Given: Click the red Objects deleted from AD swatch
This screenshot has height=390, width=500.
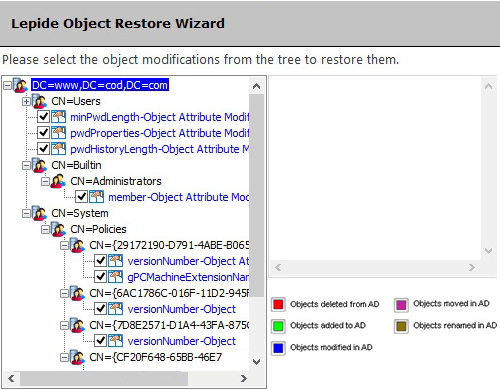Looking at the screenshot, I should coord(278,304).
